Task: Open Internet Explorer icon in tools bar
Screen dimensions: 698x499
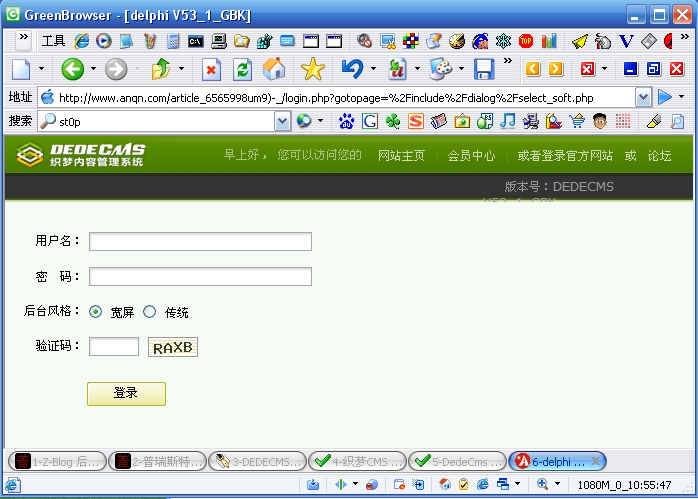Action: pos(81,41)
